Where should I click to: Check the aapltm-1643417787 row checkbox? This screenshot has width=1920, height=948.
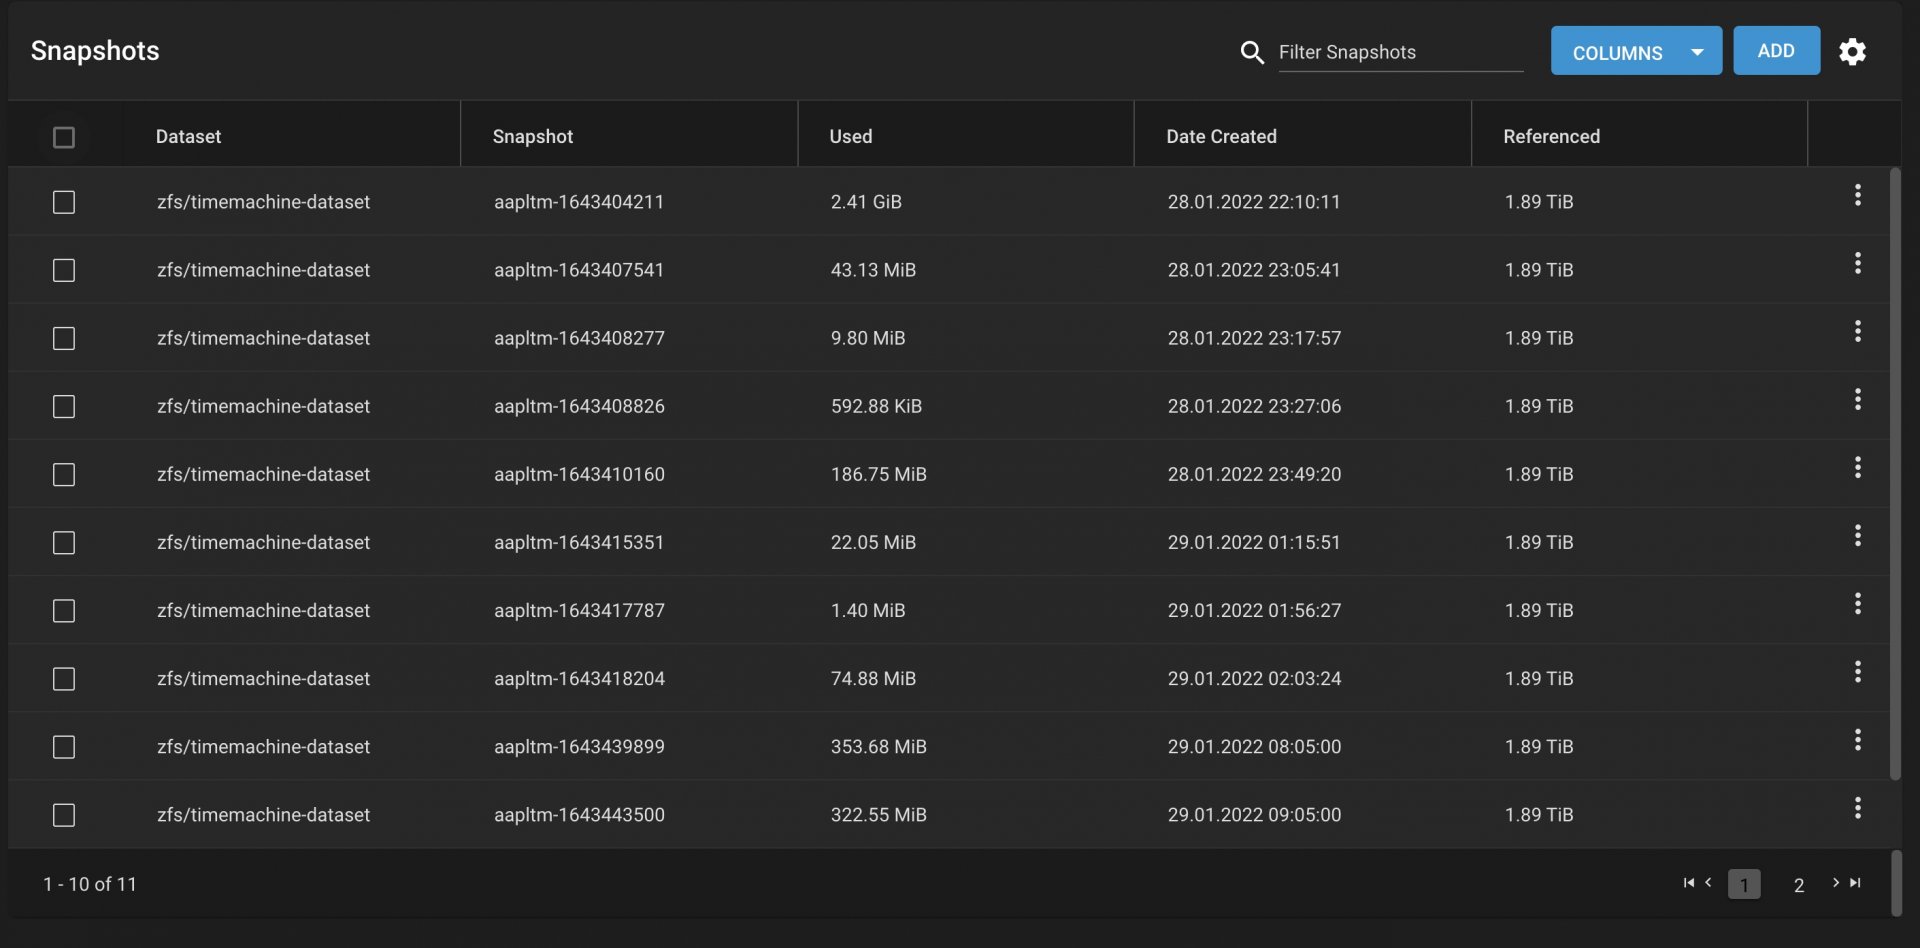64,610
